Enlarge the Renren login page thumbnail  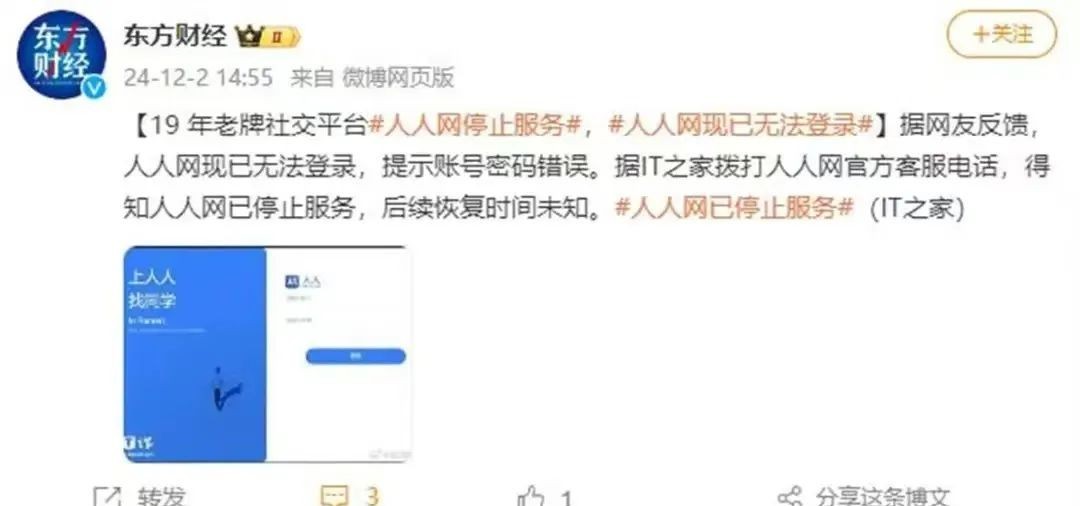pyautogui.click(x=268, y=354)
